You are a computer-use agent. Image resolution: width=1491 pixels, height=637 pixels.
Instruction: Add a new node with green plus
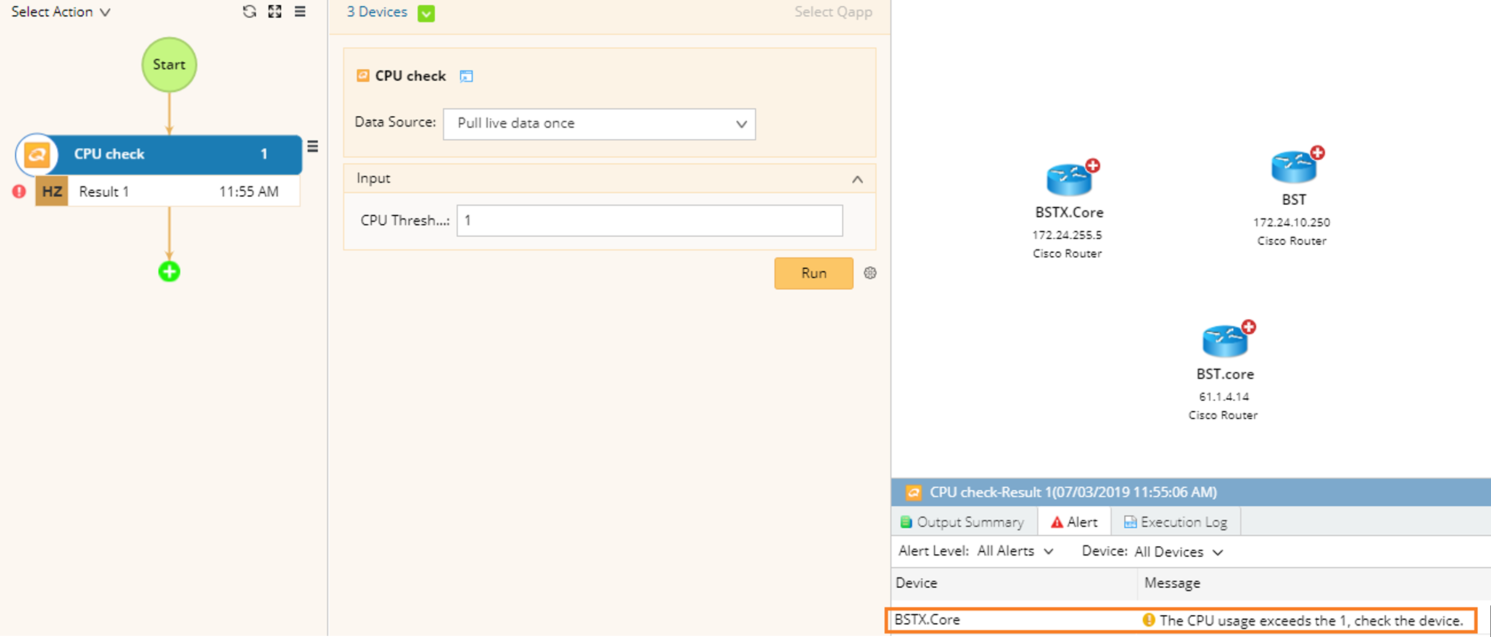pos(169,271)
